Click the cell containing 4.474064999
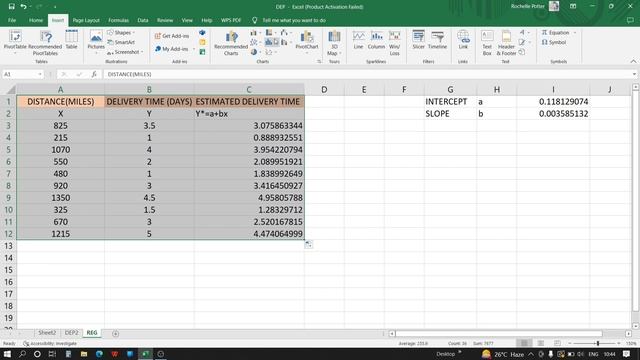This screenshot has height=360, width=640. click(249, 234)
